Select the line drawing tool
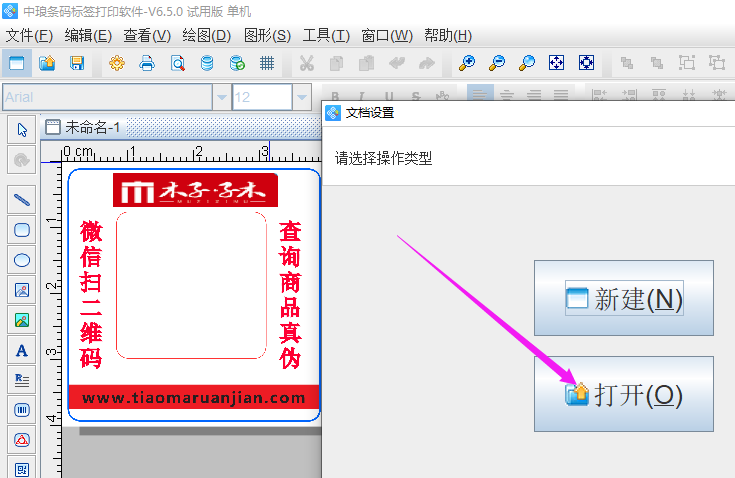This screenshot has width=735, height=478. (21, 199)
